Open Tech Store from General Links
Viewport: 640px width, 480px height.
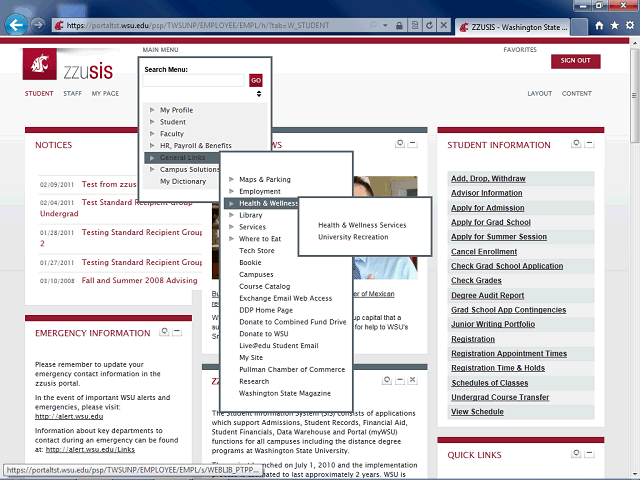click(x=257, y=251)
